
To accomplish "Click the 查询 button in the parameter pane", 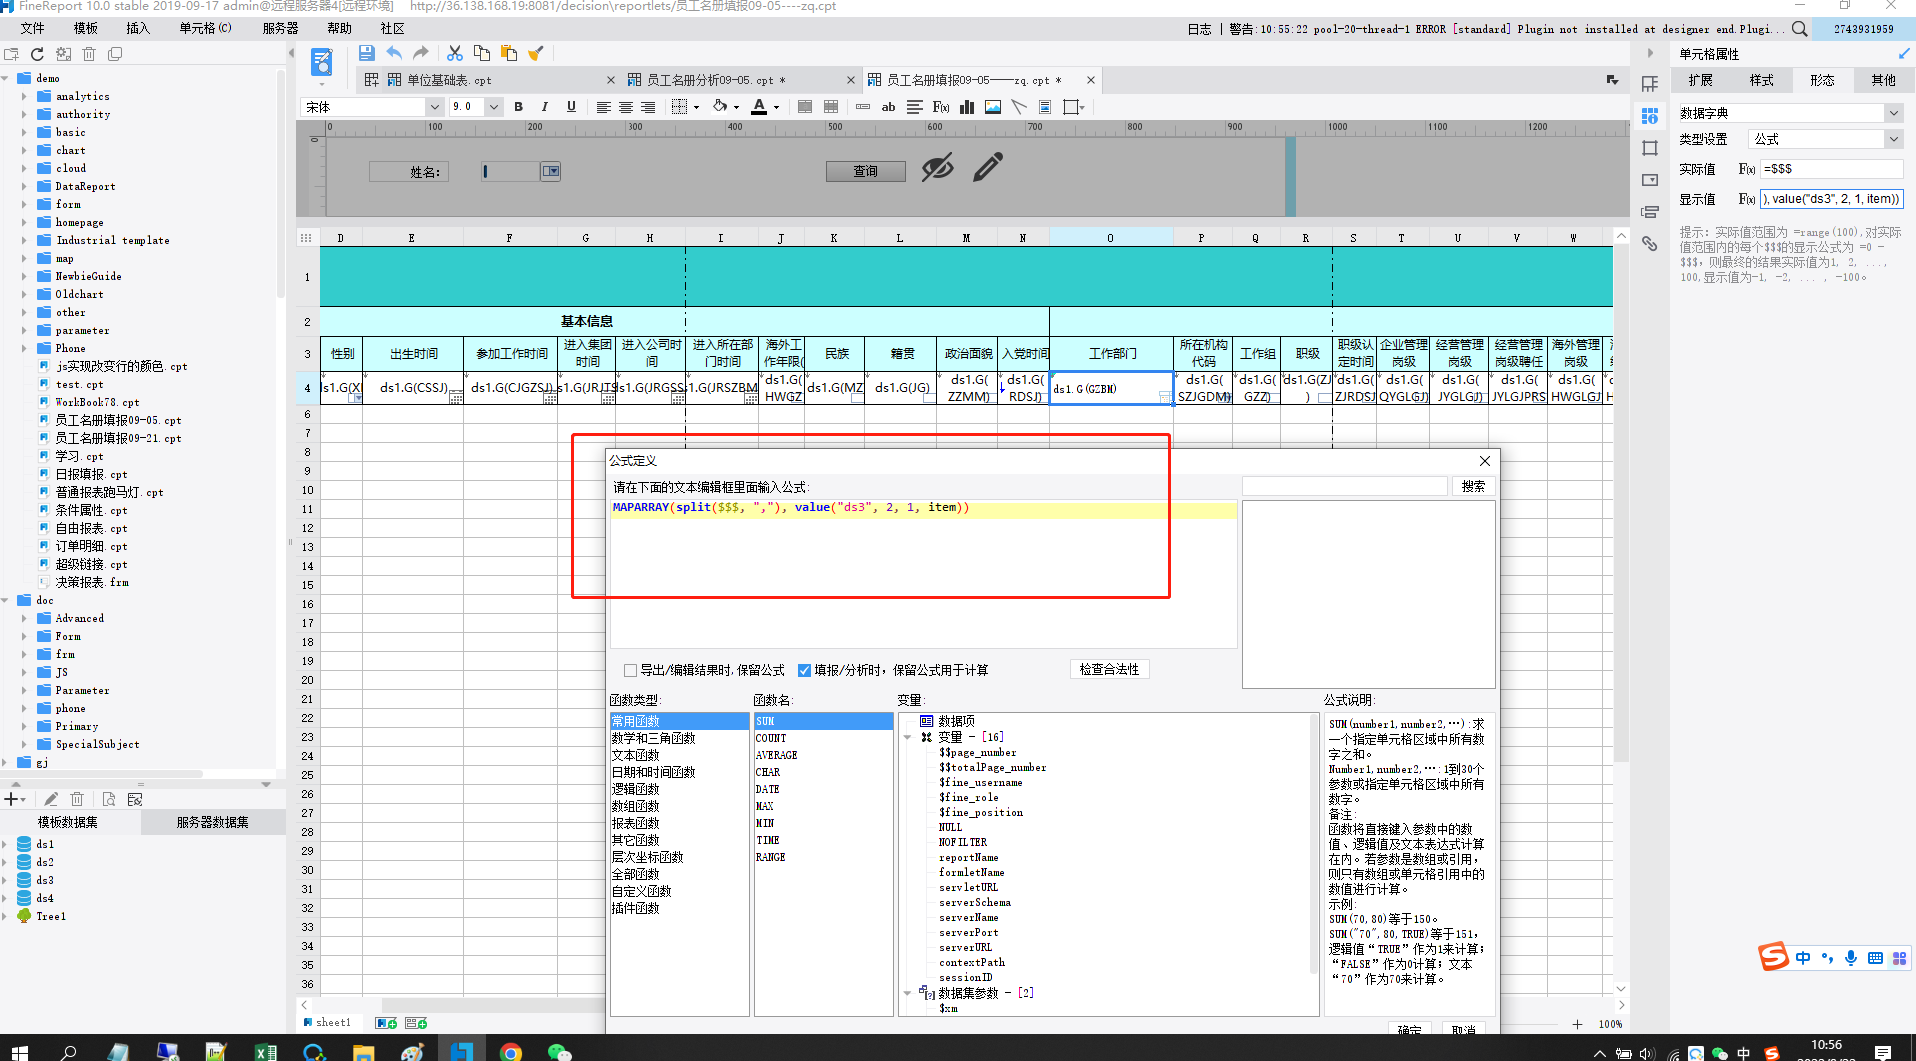I will click(x=865, y=172).
